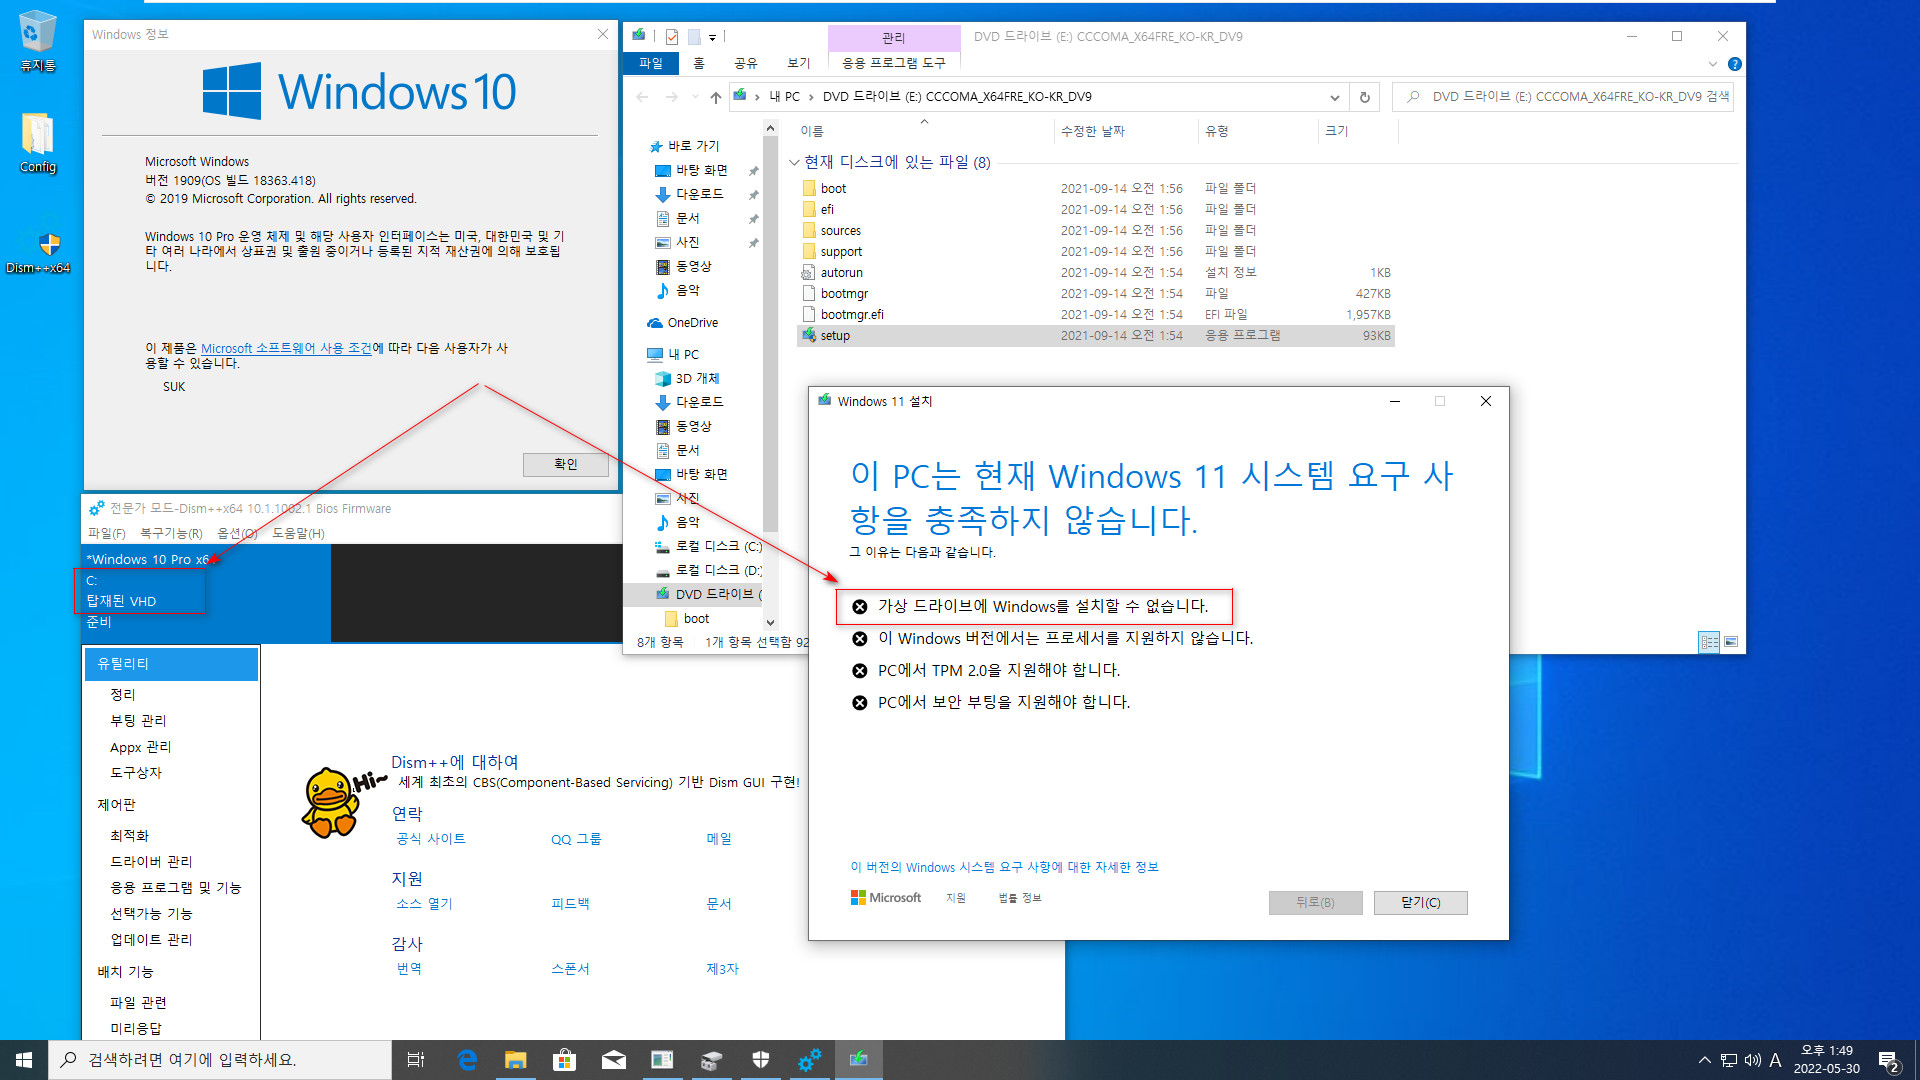Viewport: 1920px width, 1080px height.
Task: Switch to the 공유 ribbon tab
Action: click(746, 63)
